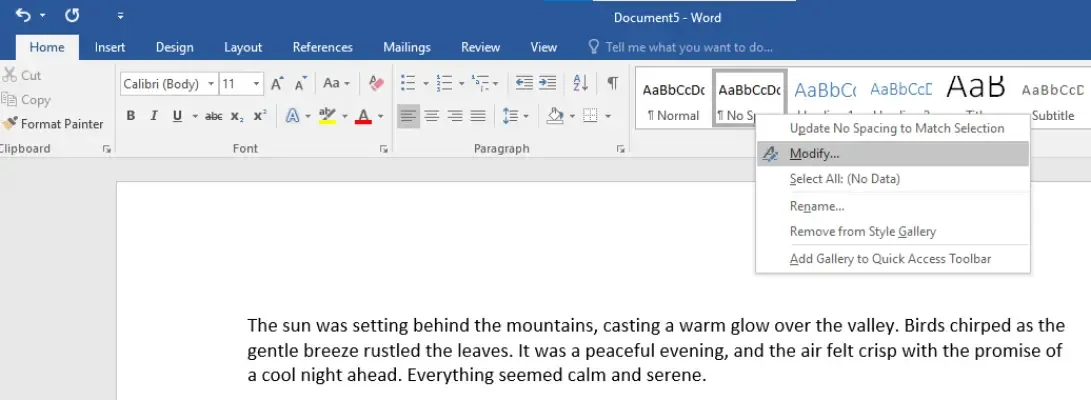This screenshot has width=1091, height=400.
Task: Switch to the Insert tab
Action: [x=110, y=47]
